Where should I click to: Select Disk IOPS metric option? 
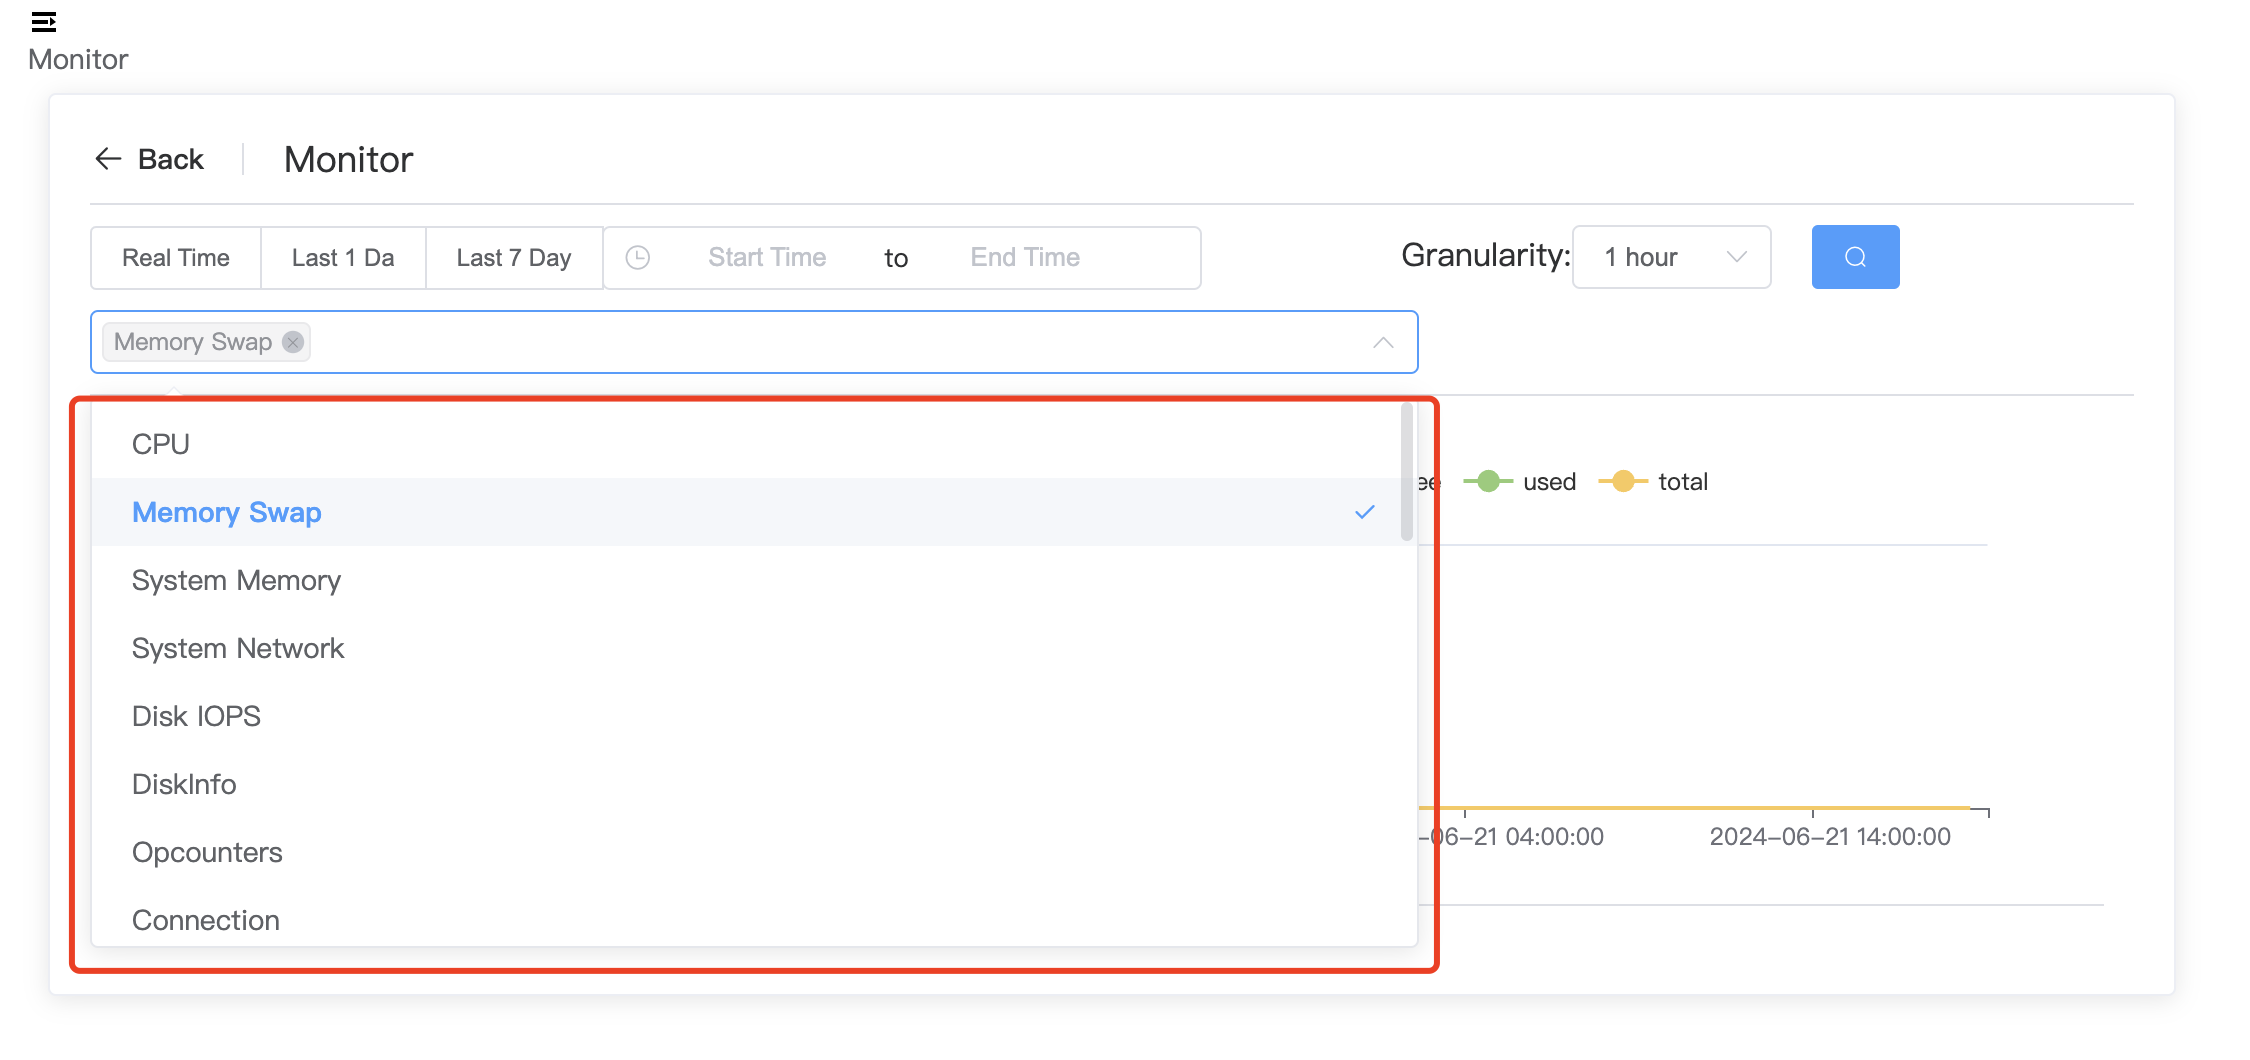point(196,716)
